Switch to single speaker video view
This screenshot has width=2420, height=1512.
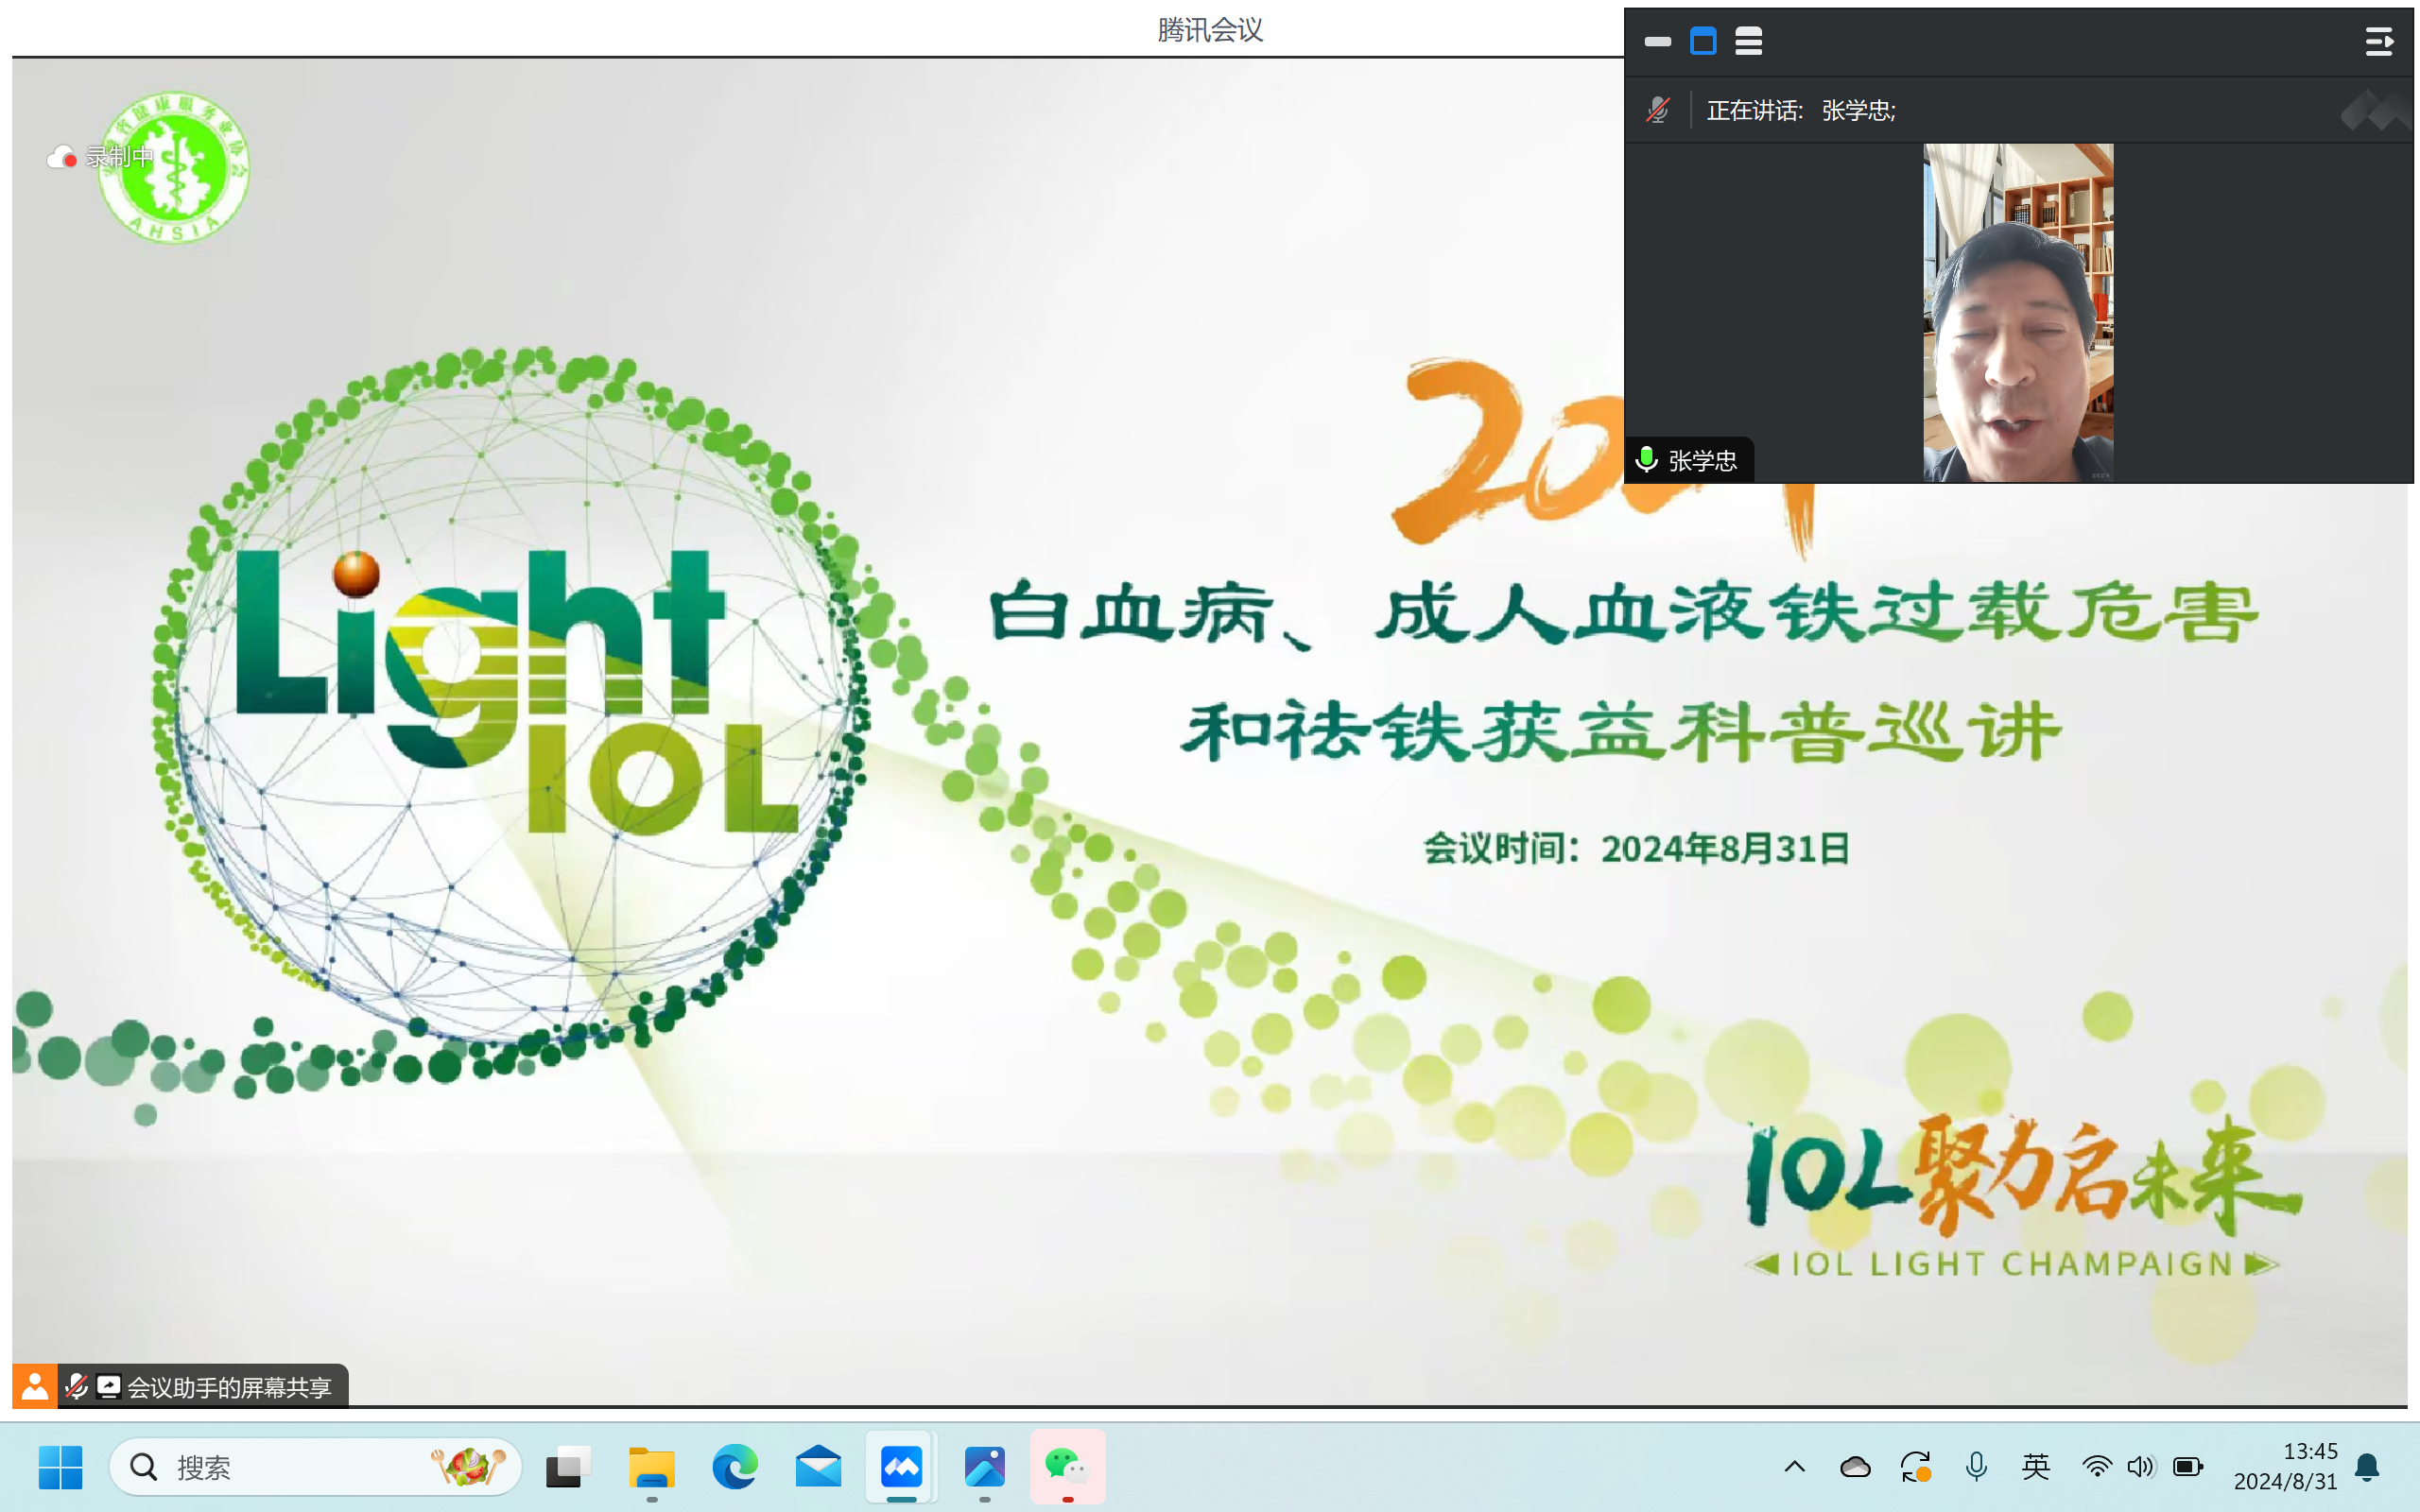[x=1703, y=41]
